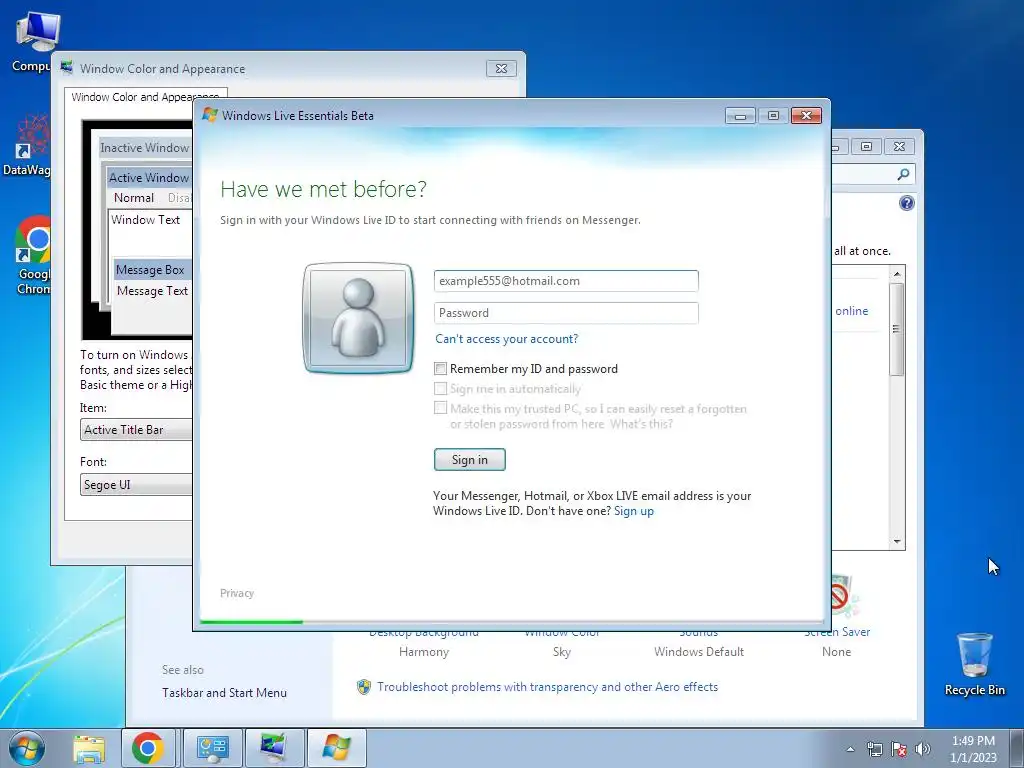Screen dimensions: 1024x768
Task: Toggle 'Make this my trusted PC' checkbox
Action: [441, 408]
